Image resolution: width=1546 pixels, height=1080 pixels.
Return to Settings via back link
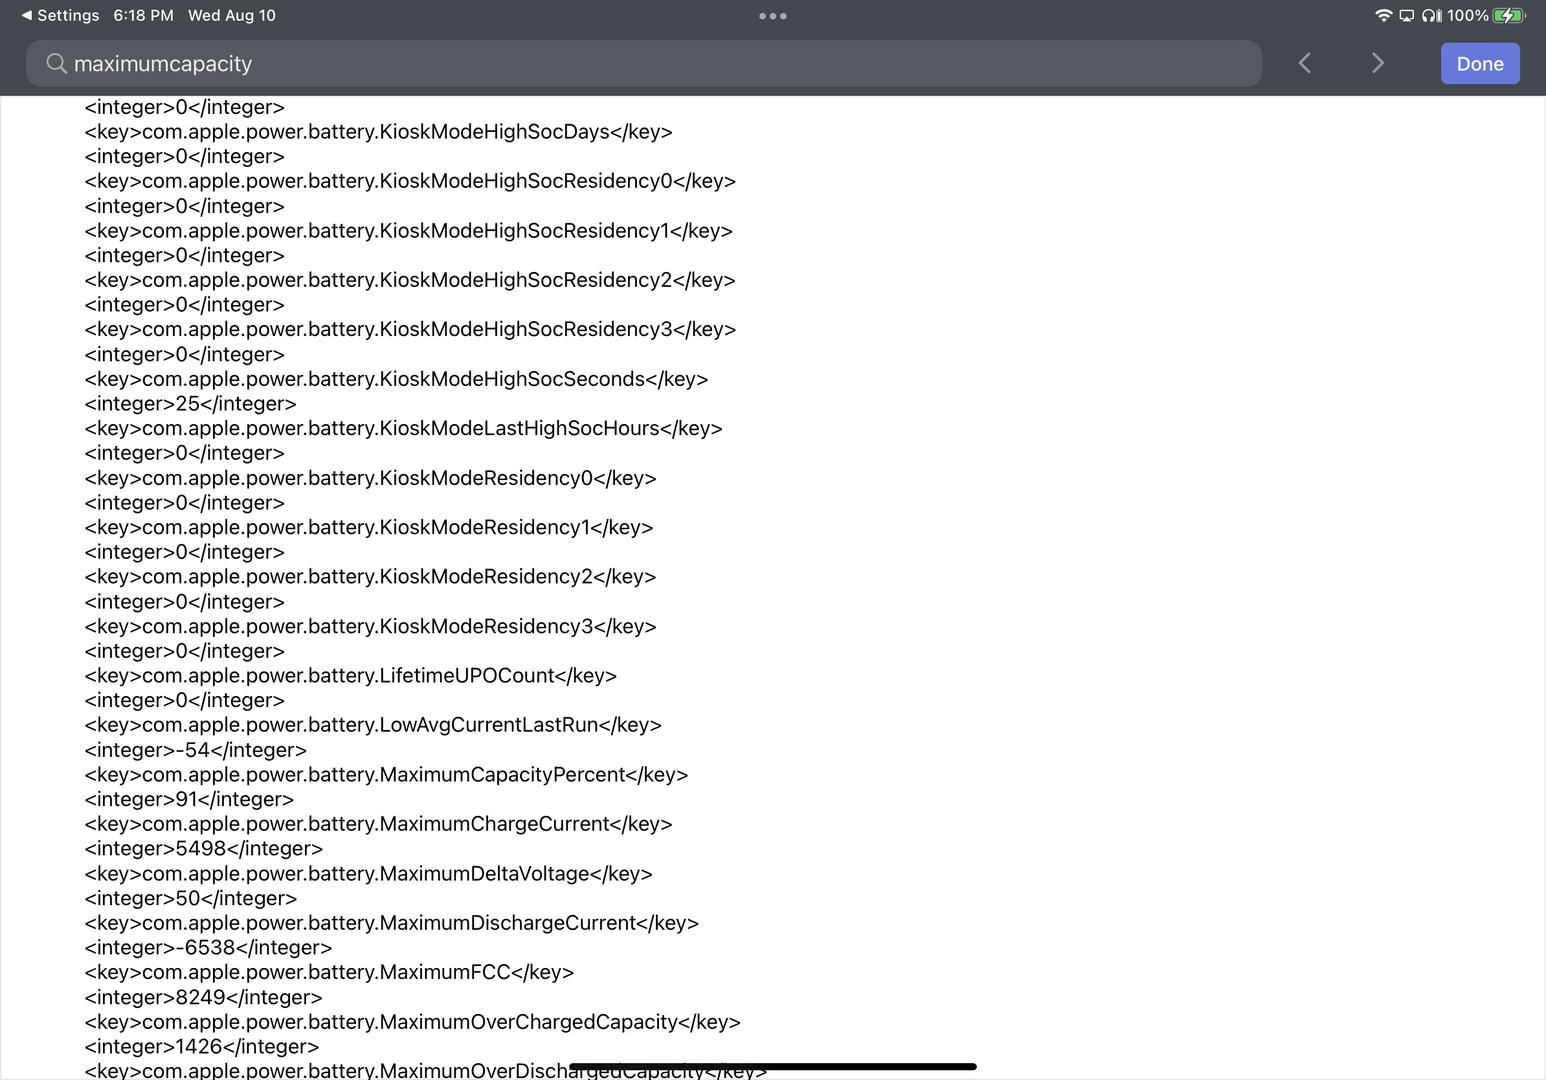[x=60, y=16]
